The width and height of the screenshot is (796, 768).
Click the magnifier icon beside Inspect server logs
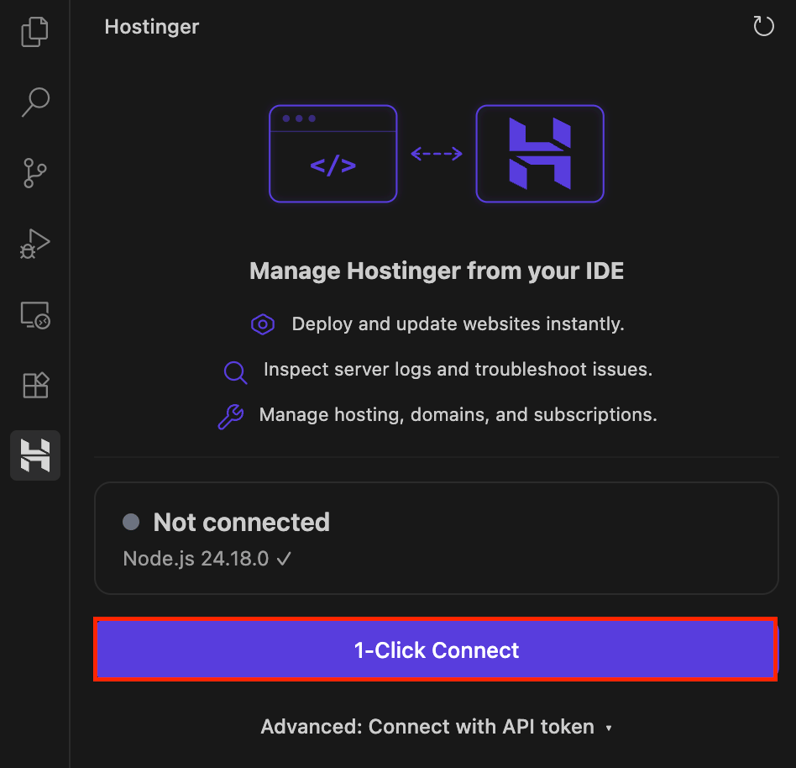pyautogui.click(x=236, y=373)
